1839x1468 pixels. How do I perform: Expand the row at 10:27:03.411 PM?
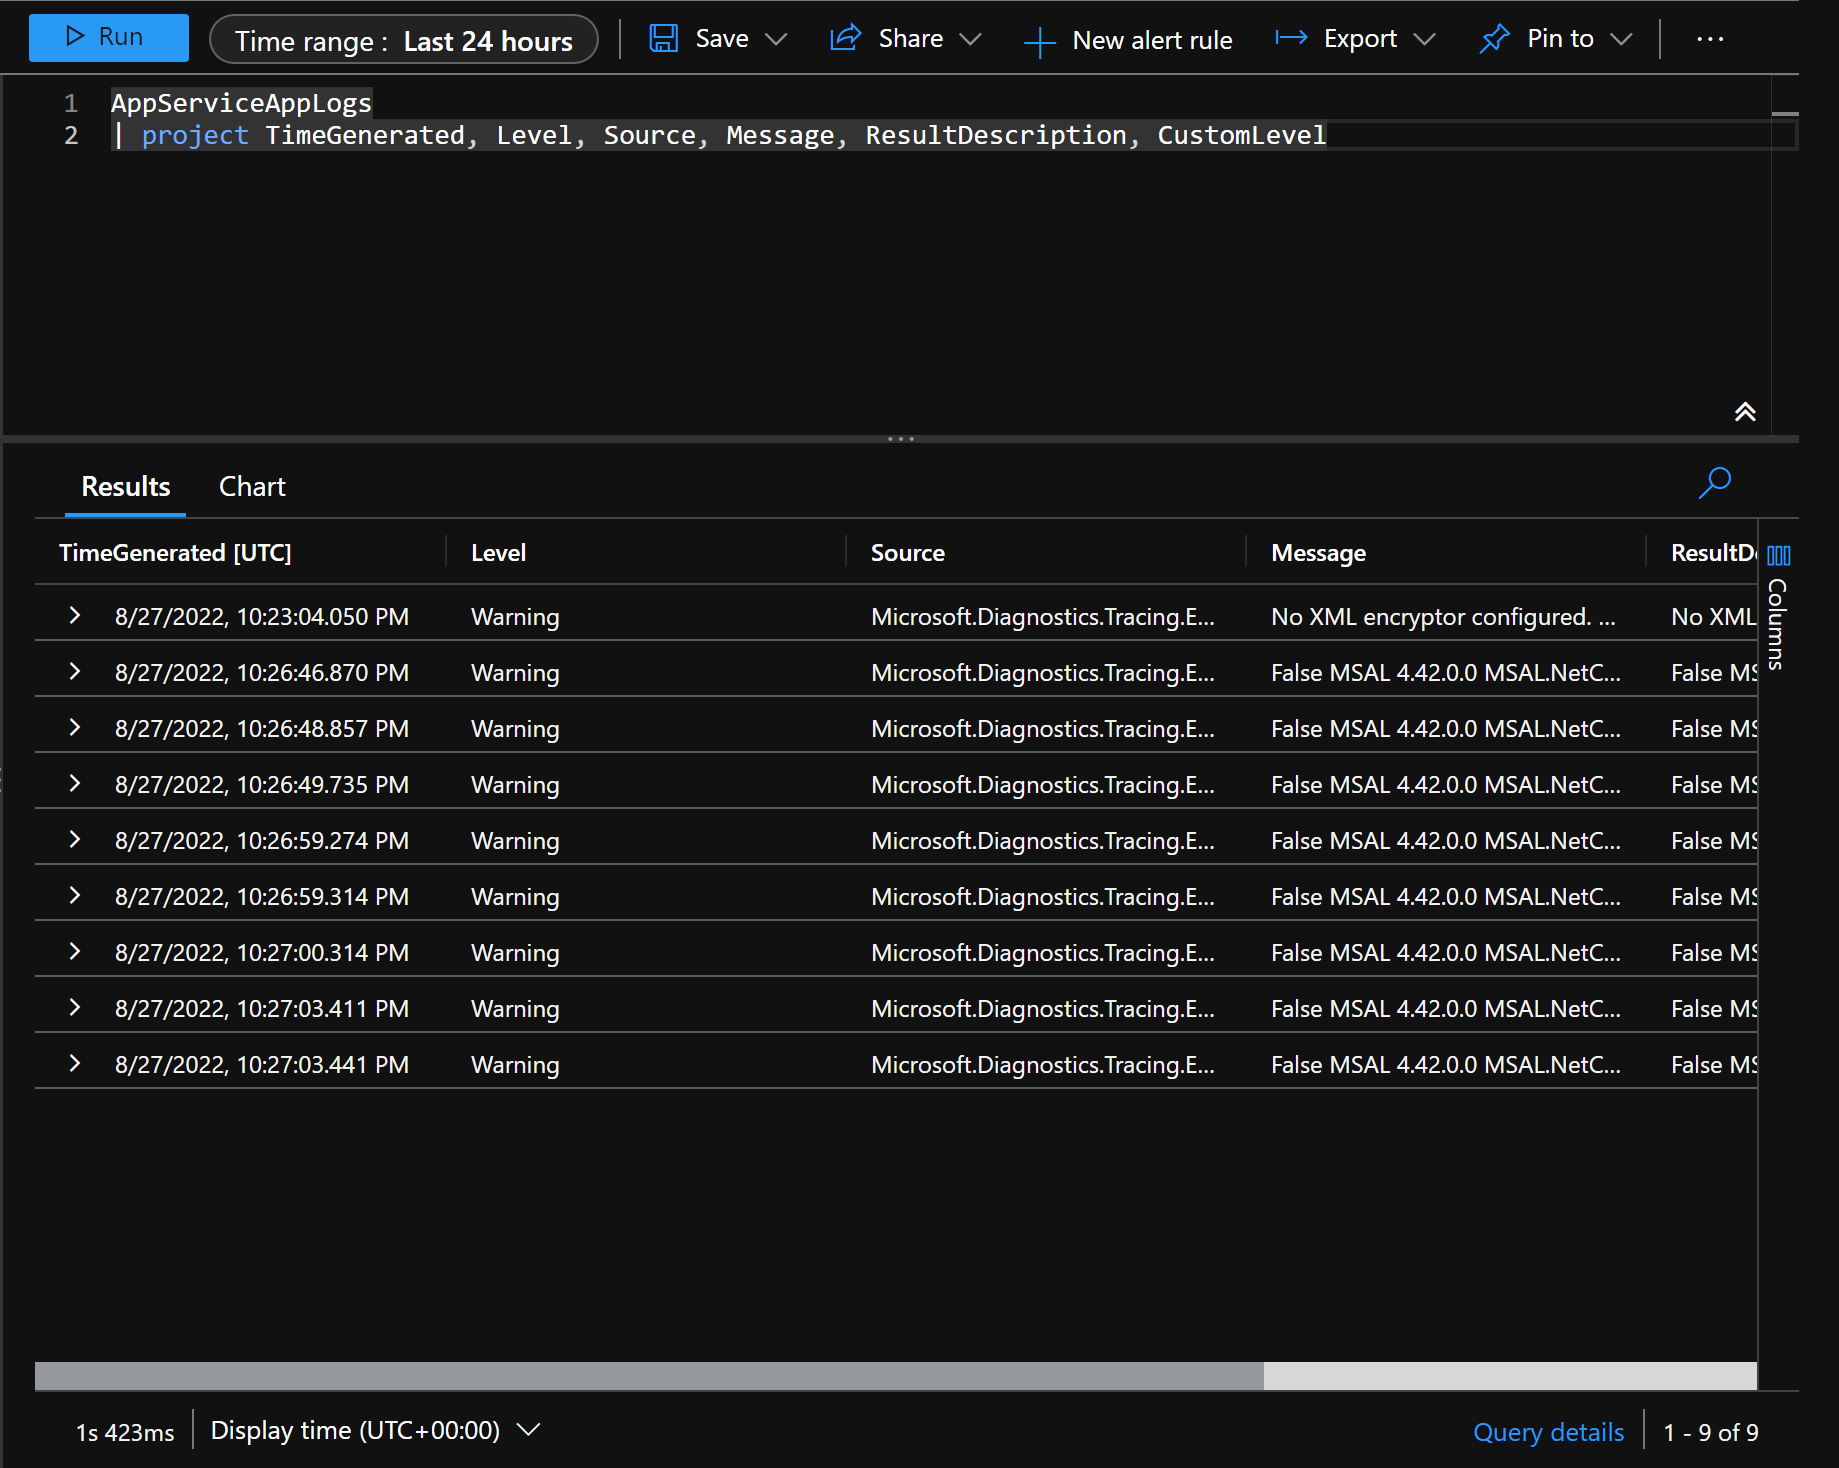74,1007
